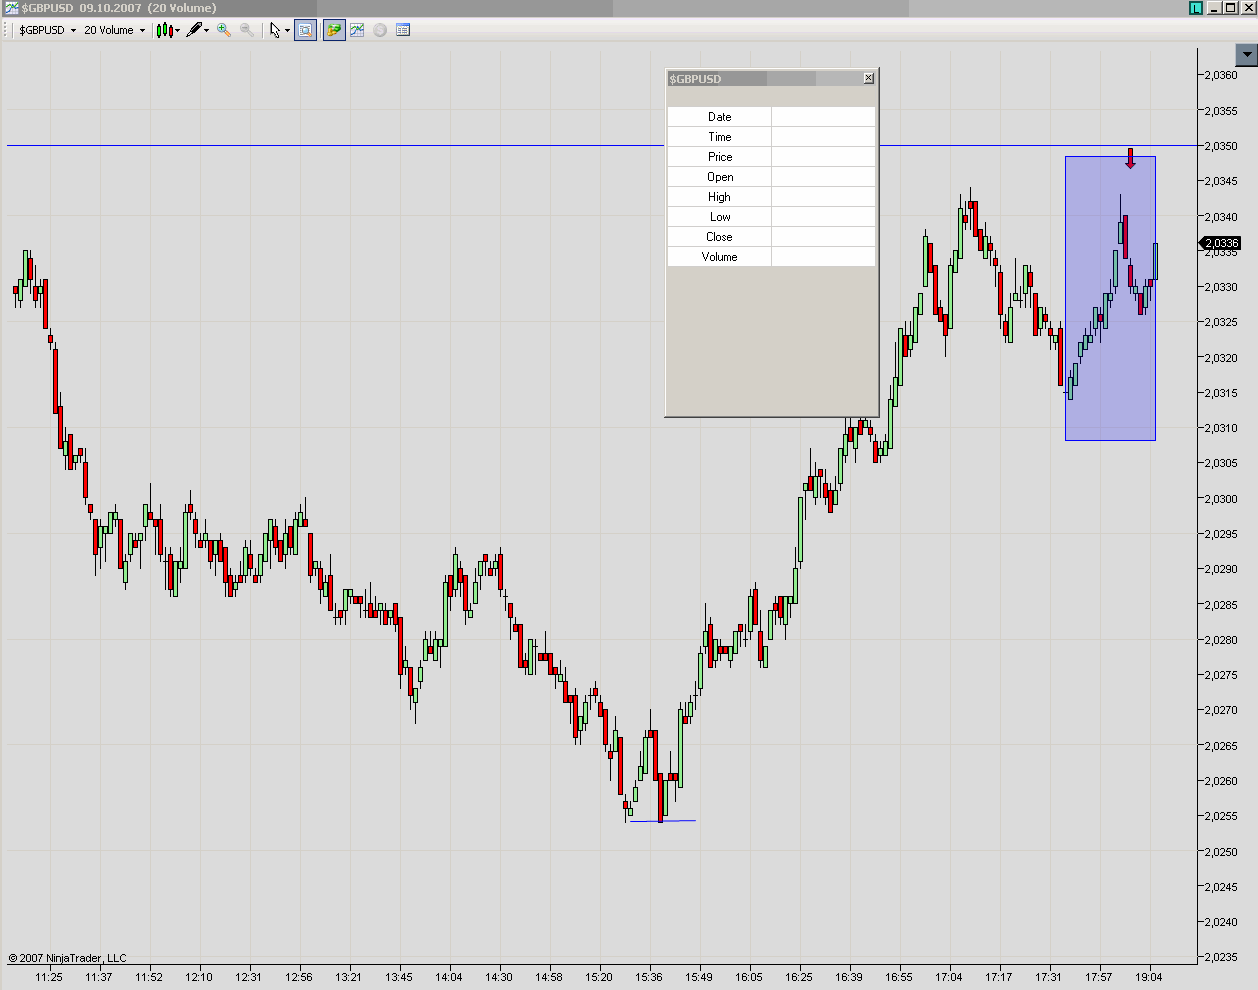Click the NinjaTrader chart window icon
Image resolution: width=1258 pixels, height=990 pixels.
11,8
